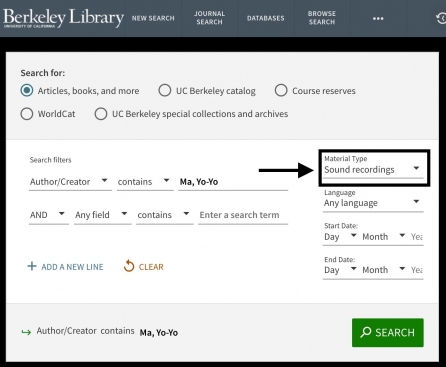Click the green Search button
Screen dimensions: 446x367
388,332
